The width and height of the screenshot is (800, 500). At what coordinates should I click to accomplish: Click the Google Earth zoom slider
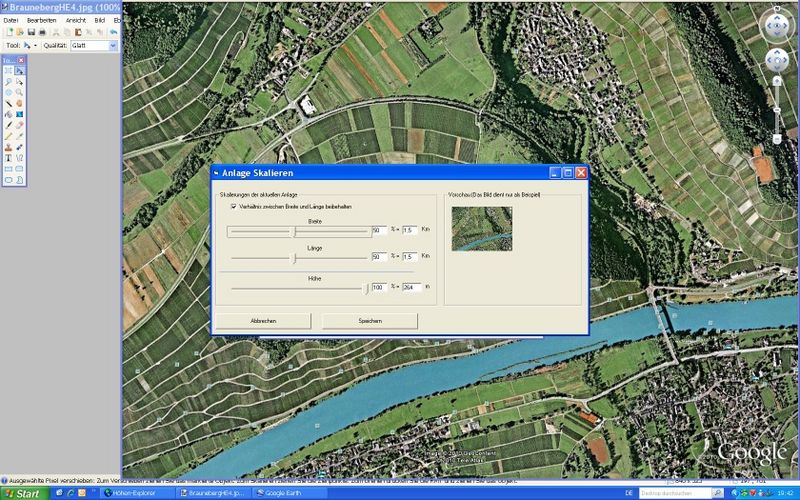pos(777,110)
